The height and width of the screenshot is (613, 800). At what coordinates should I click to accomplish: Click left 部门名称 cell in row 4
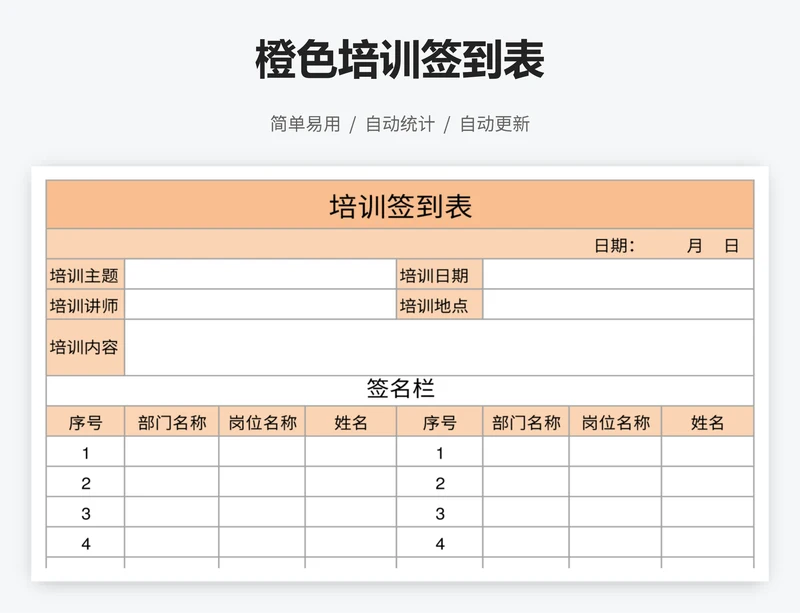point(171,542)
